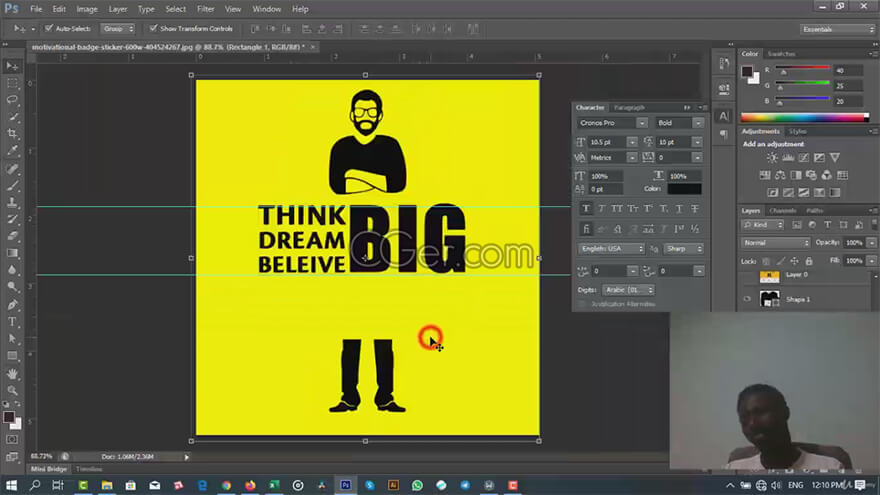Open the Window menu
Viewport: 880px width, 495px height.
click(267, 9)
